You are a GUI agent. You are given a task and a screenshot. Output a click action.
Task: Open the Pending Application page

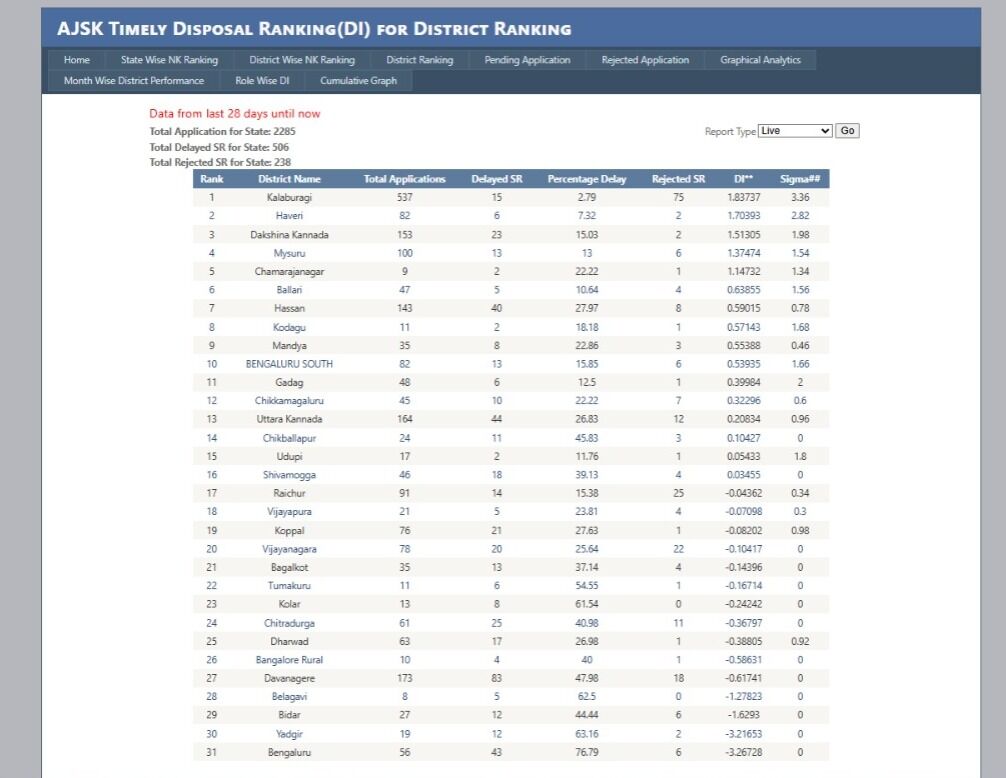(527, 60)
